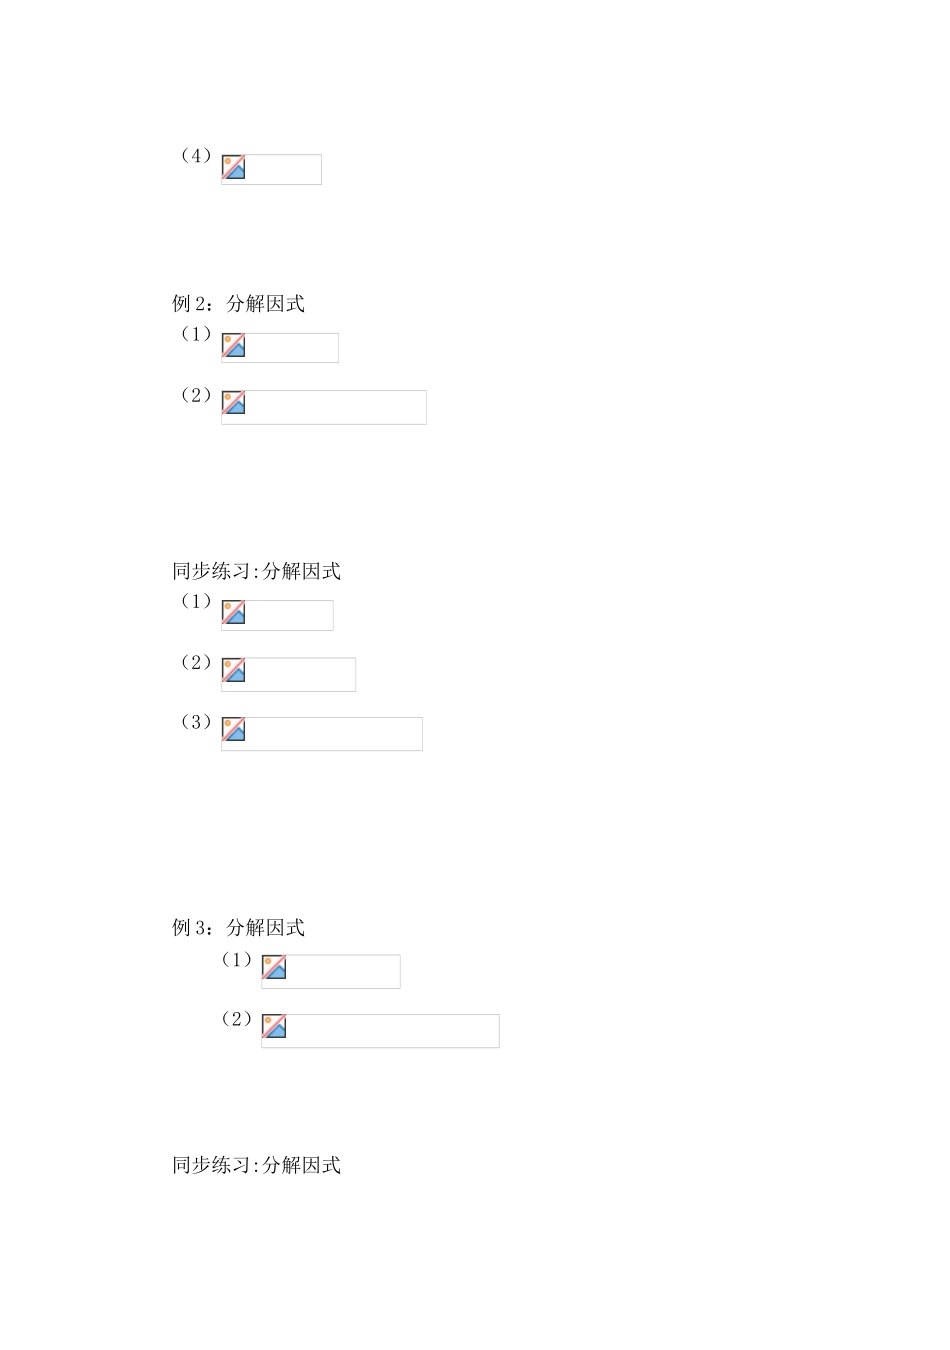This screenshot has width=950, height=1350.
Task: Click the heading 例 2：分解因式
Action: pos(238,304)
